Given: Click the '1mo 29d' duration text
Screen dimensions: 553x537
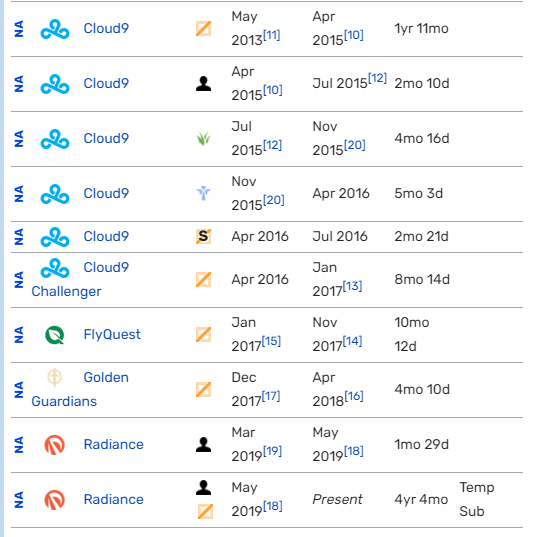Looking at the screenshot, I should tap(421, 445).
